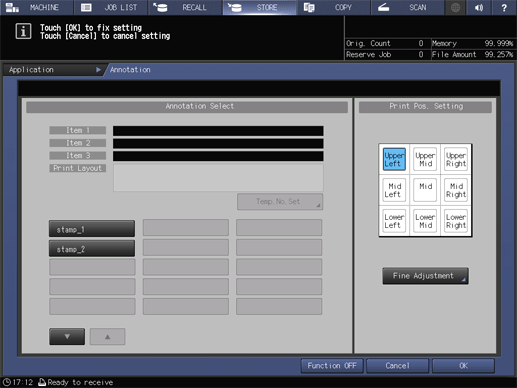Select the Lower Right print position

coord(456,221)
